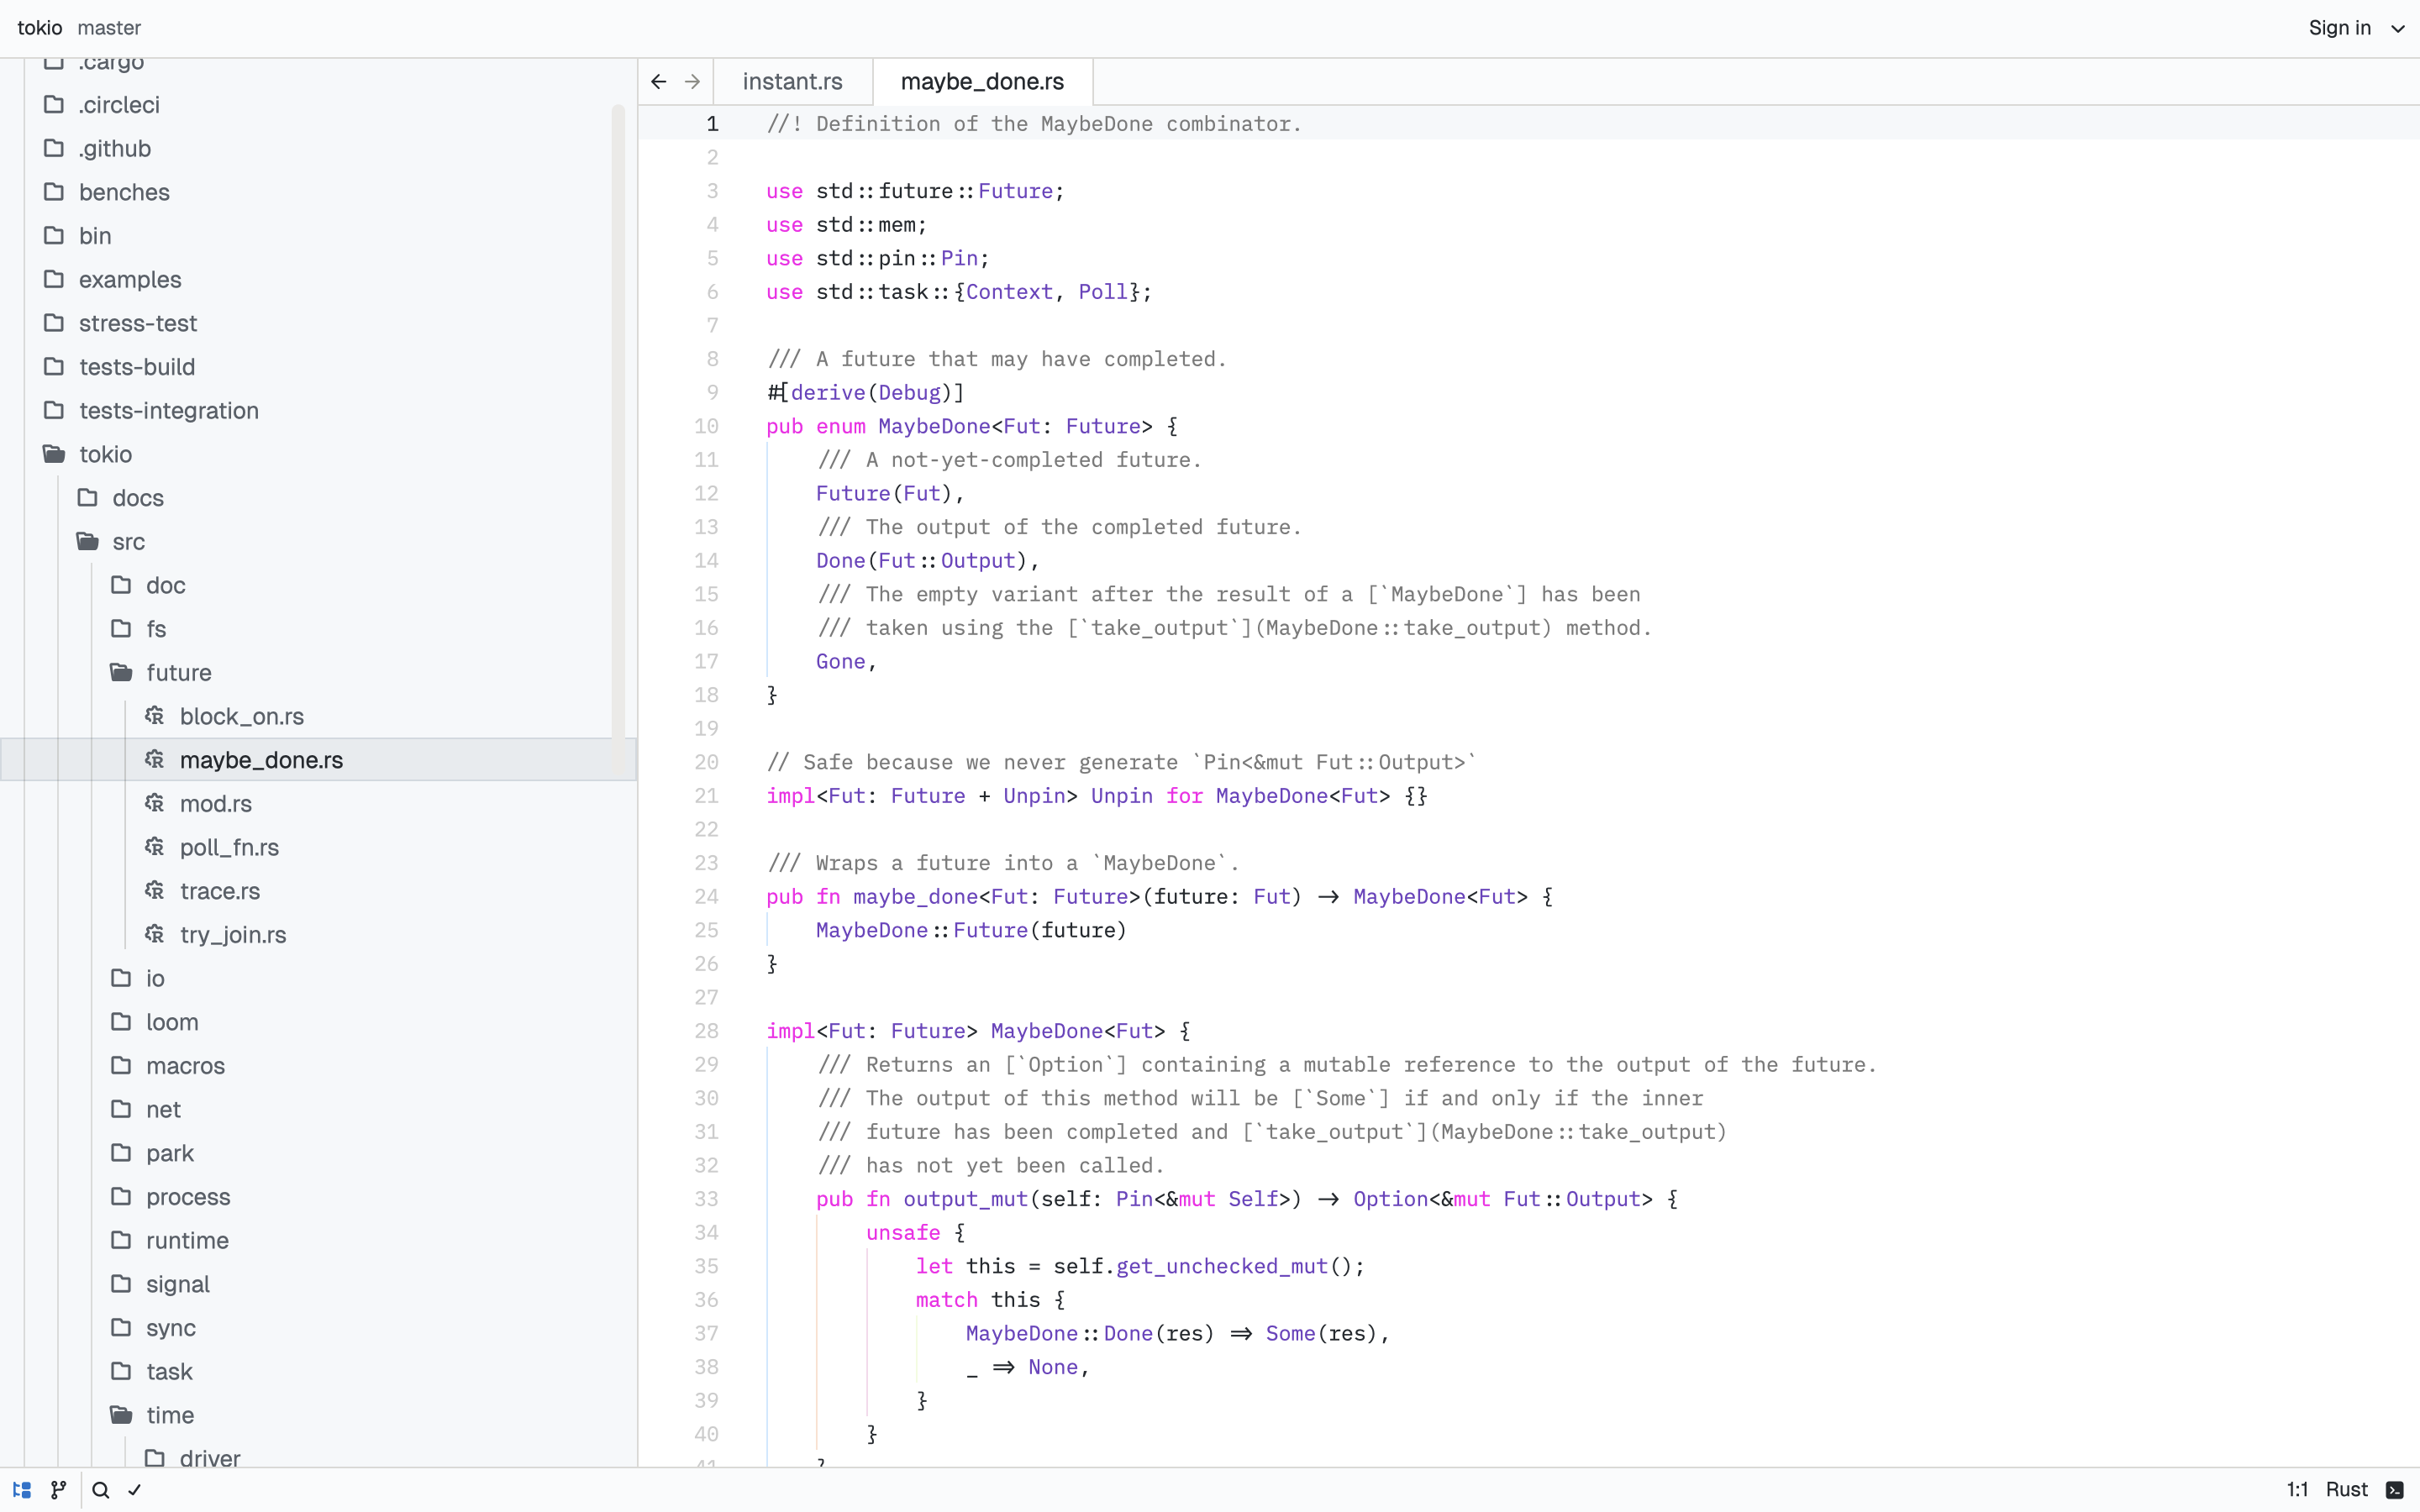Click the master branch label
2420x1512 pixels.
pos(109,28)
